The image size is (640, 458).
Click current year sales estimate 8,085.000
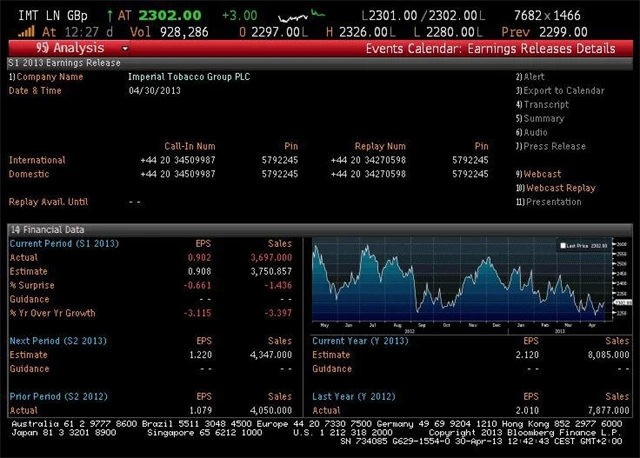609,355
